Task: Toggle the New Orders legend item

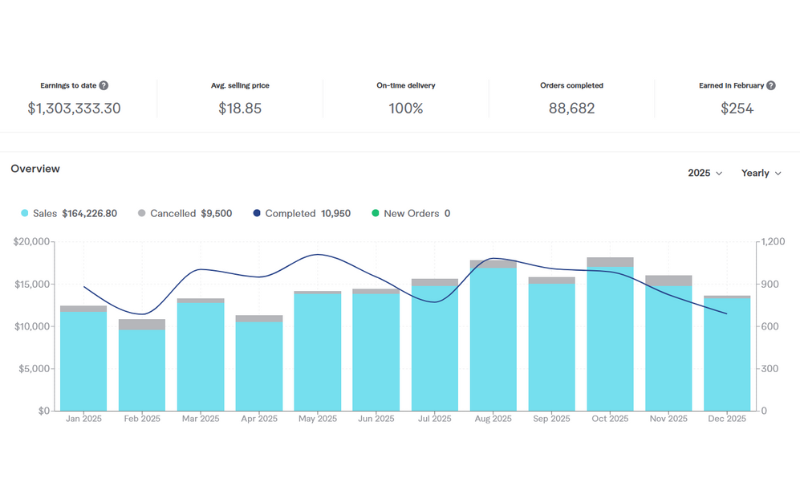Action: [411, 213]
